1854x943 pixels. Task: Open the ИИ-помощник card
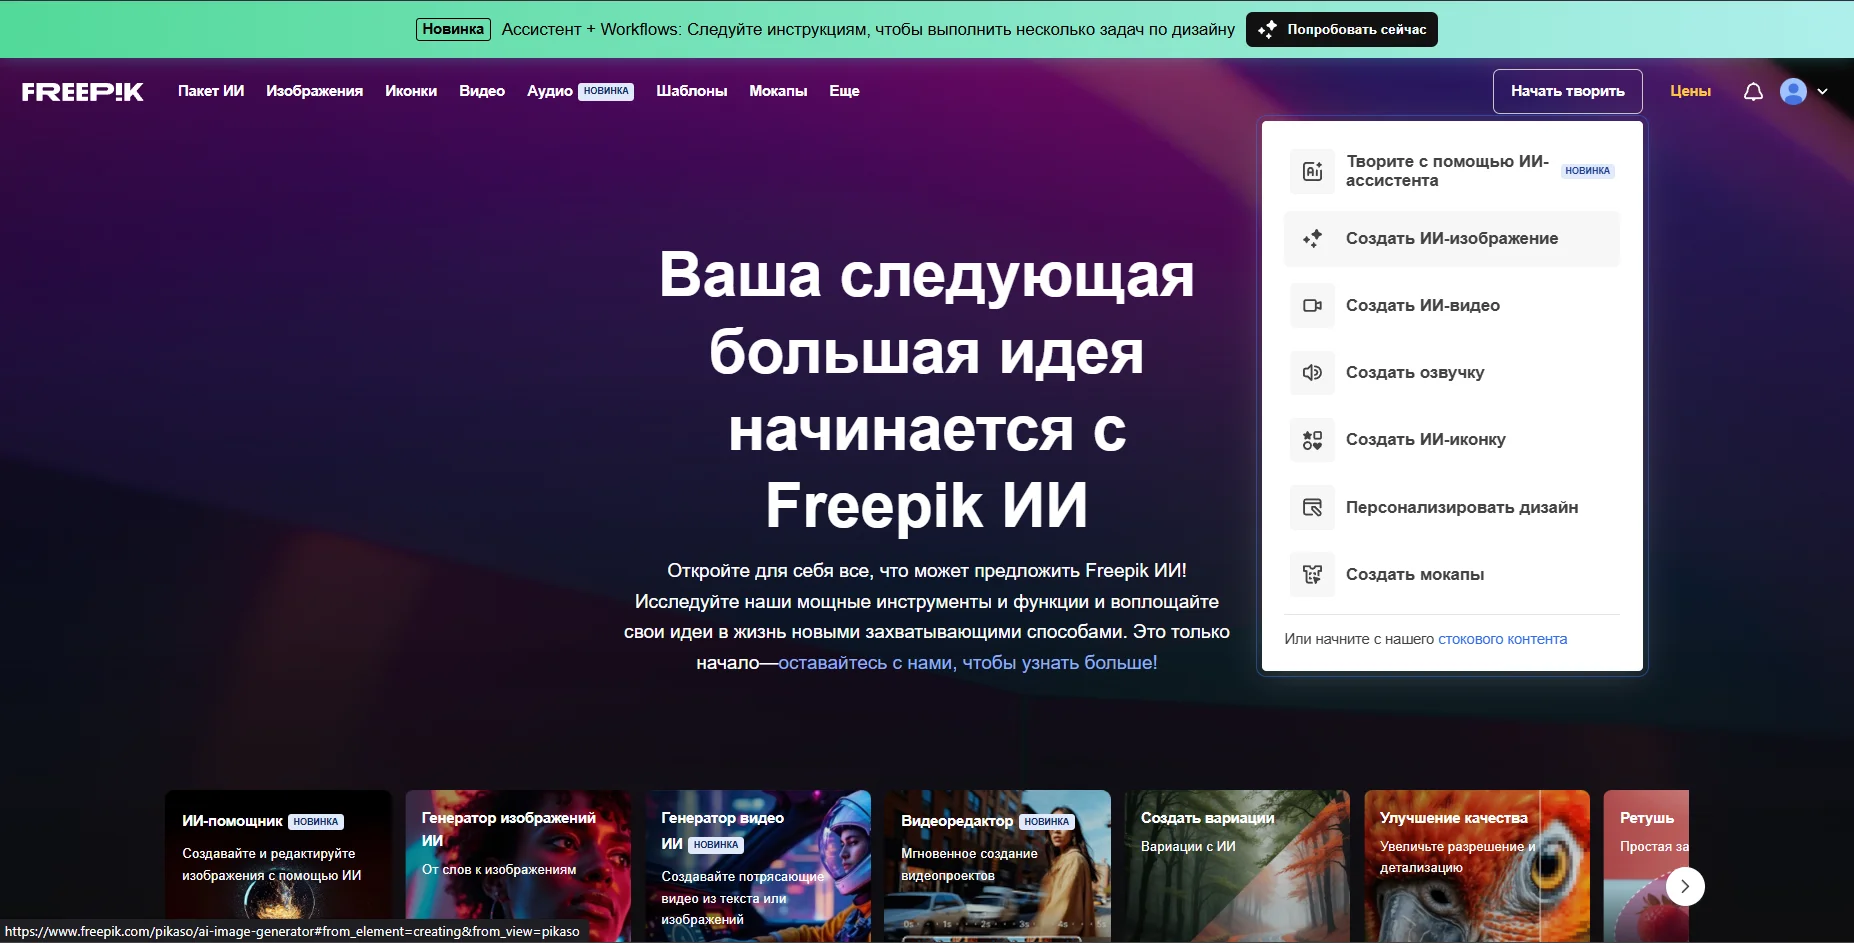tap(278, 866)
